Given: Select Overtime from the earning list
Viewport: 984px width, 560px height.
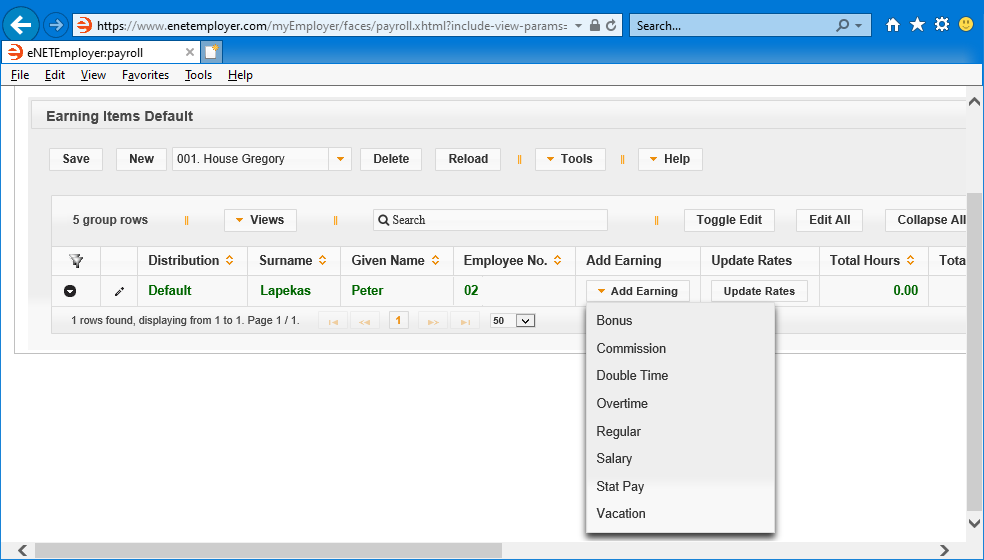Looking at the screenshot, I should point(622,404).
